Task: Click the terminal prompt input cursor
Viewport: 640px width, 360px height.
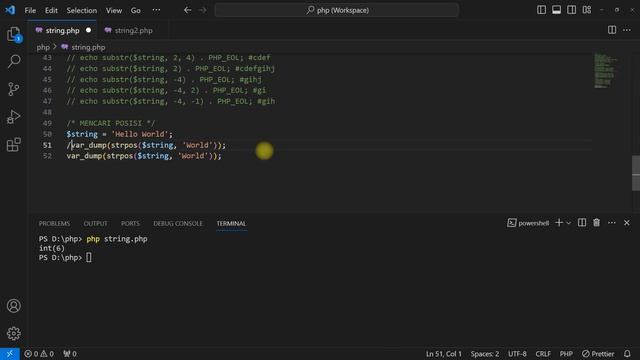Action: tap(89, 258)
